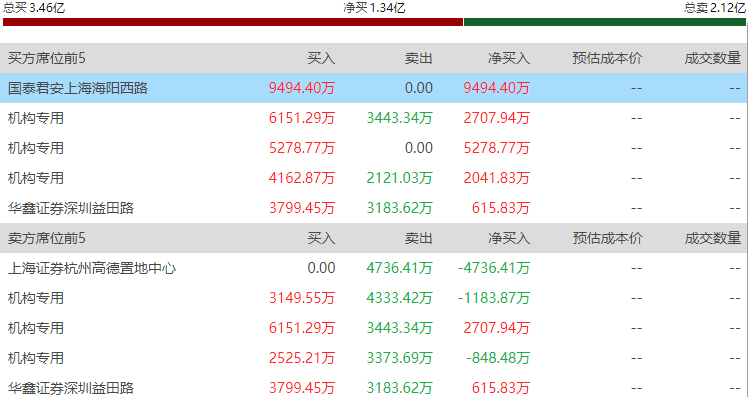This screenshot has width=748, height=397.
Task: Click the 2121.03万 卖出 cell
Action: pyautogui.click(x=399, y=178)
